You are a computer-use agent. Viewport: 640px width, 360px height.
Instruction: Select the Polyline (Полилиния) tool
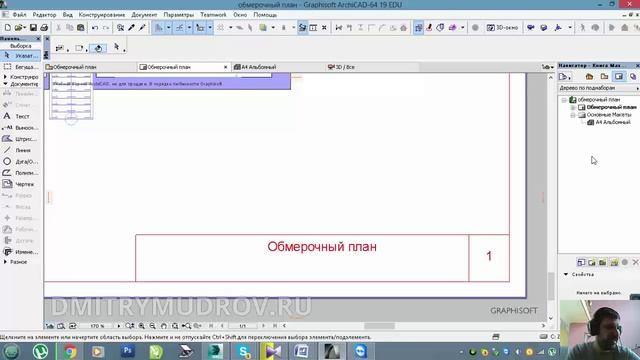coord(20,173)
